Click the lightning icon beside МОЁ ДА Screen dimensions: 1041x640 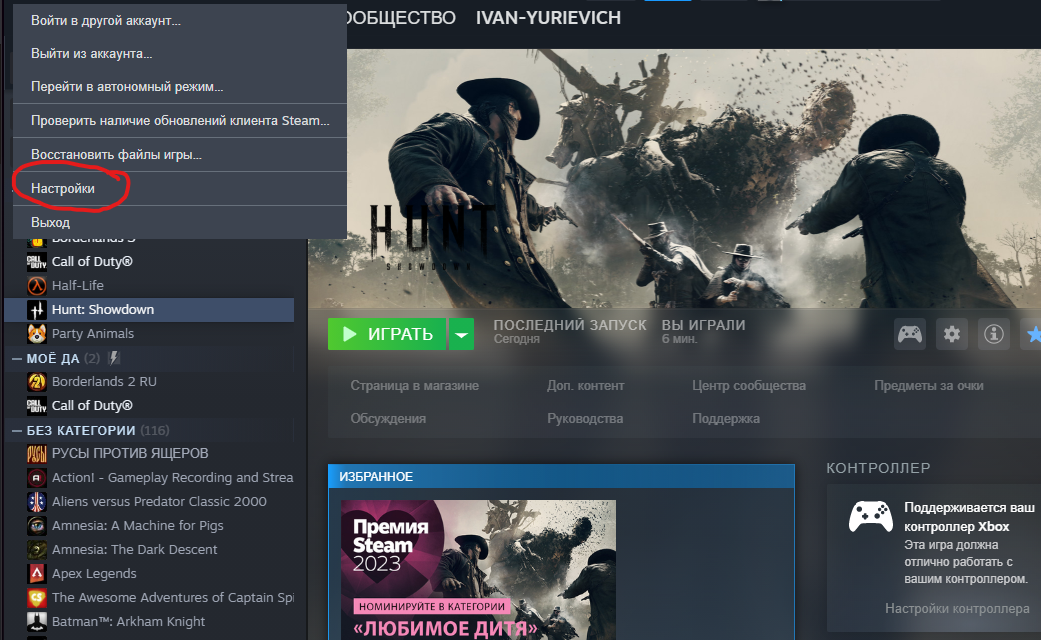pos(114,359)
